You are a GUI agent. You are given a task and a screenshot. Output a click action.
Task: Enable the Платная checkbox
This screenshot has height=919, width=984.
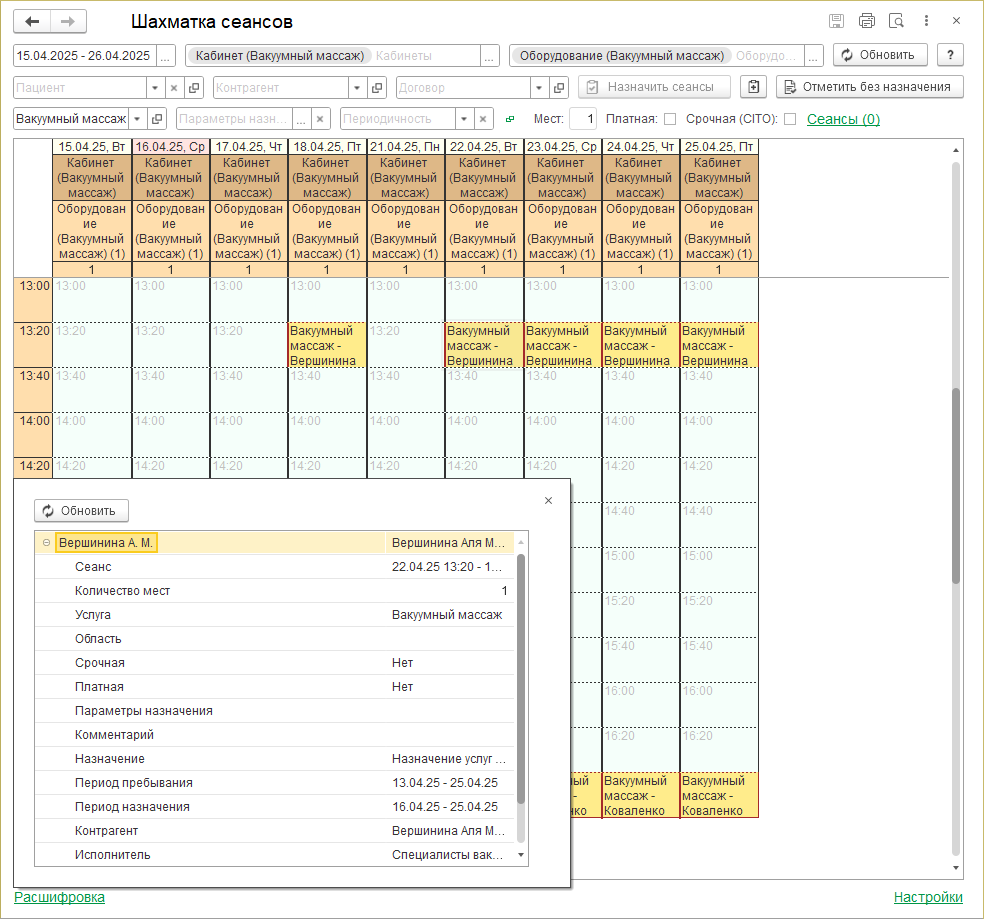(670, 119)
